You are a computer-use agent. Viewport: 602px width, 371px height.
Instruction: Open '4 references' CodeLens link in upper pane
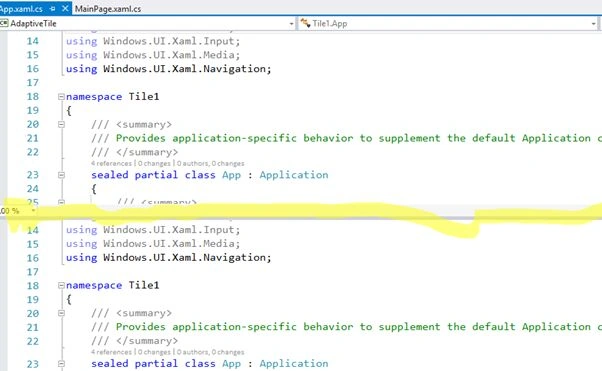pos(111,163)
